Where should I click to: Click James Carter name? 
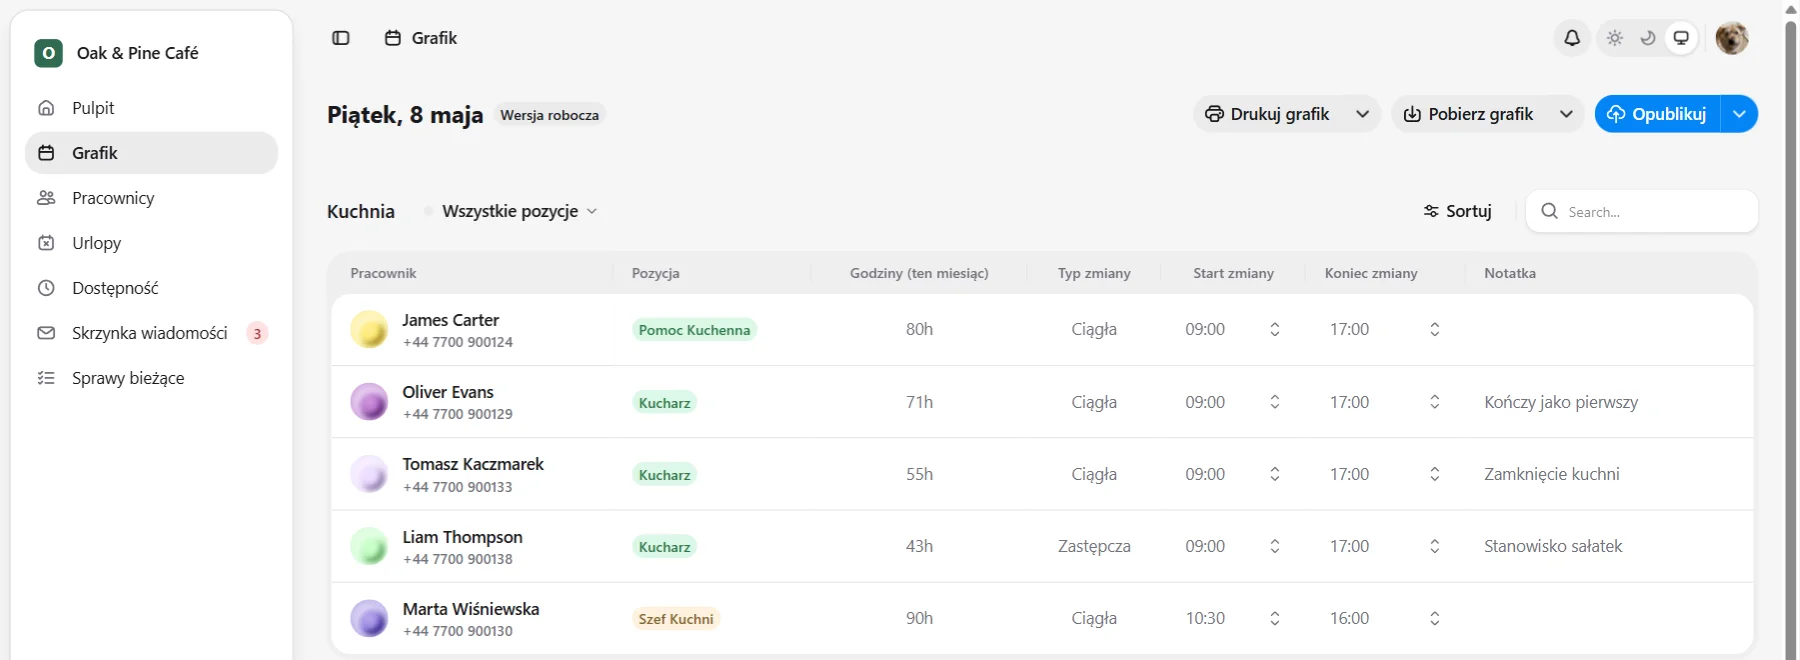450,320
